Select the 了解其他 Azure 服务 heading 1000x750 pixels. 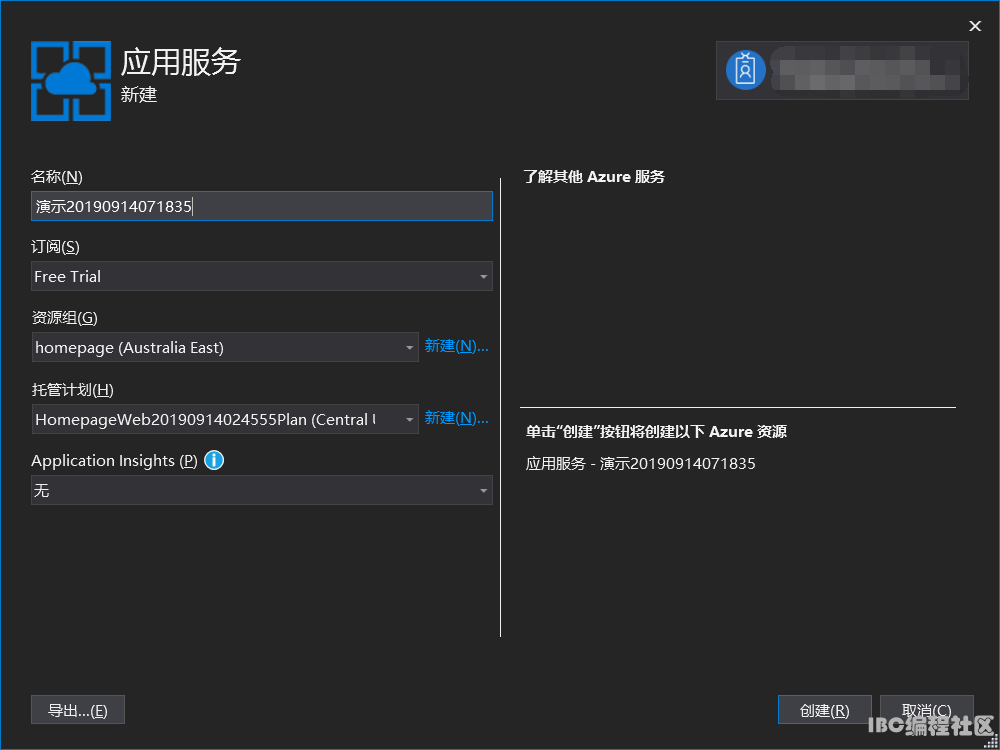coord(594,177)
